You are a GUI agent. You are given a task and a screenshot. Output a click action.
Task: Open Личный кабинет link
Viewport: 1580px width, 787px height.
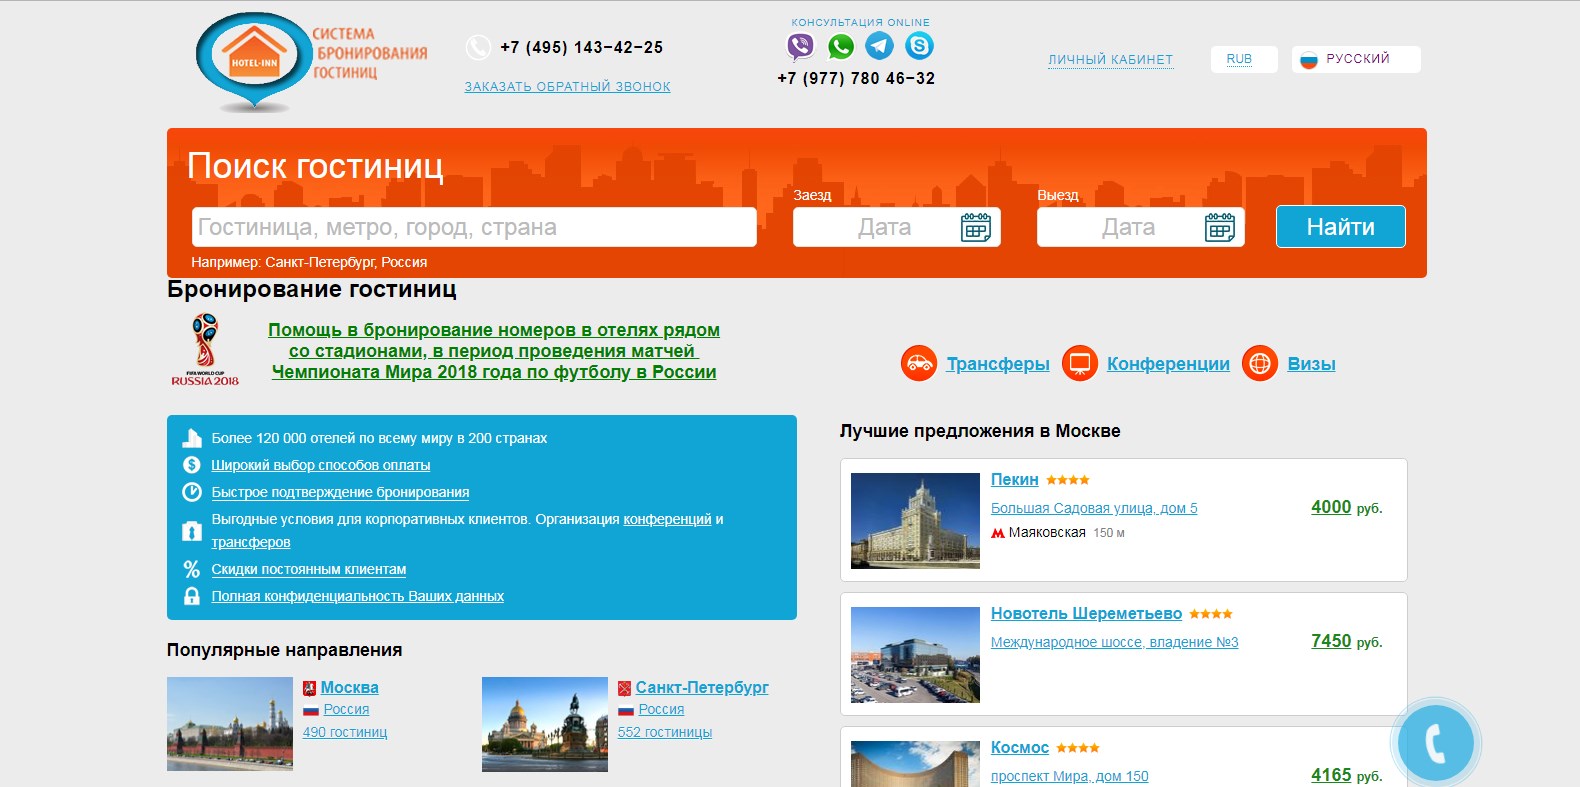pyautogui.click(x=1110, y=60)
